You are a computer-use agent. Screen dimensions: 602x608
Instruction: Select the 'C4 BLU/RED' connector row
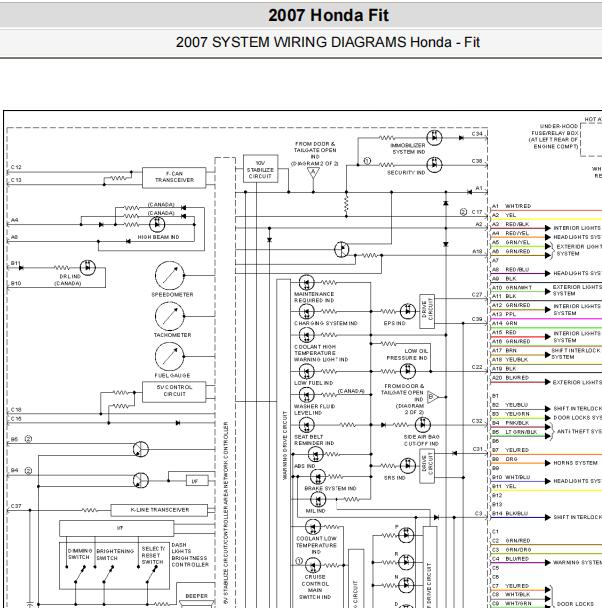547,560
